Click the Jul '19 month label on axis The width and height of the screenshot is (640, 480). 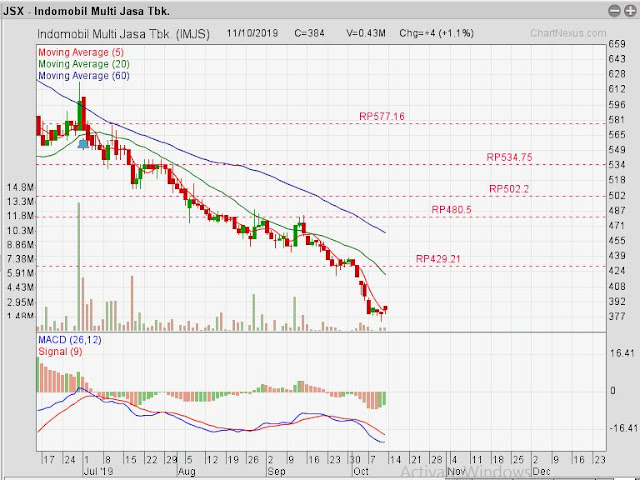[99, 471]
